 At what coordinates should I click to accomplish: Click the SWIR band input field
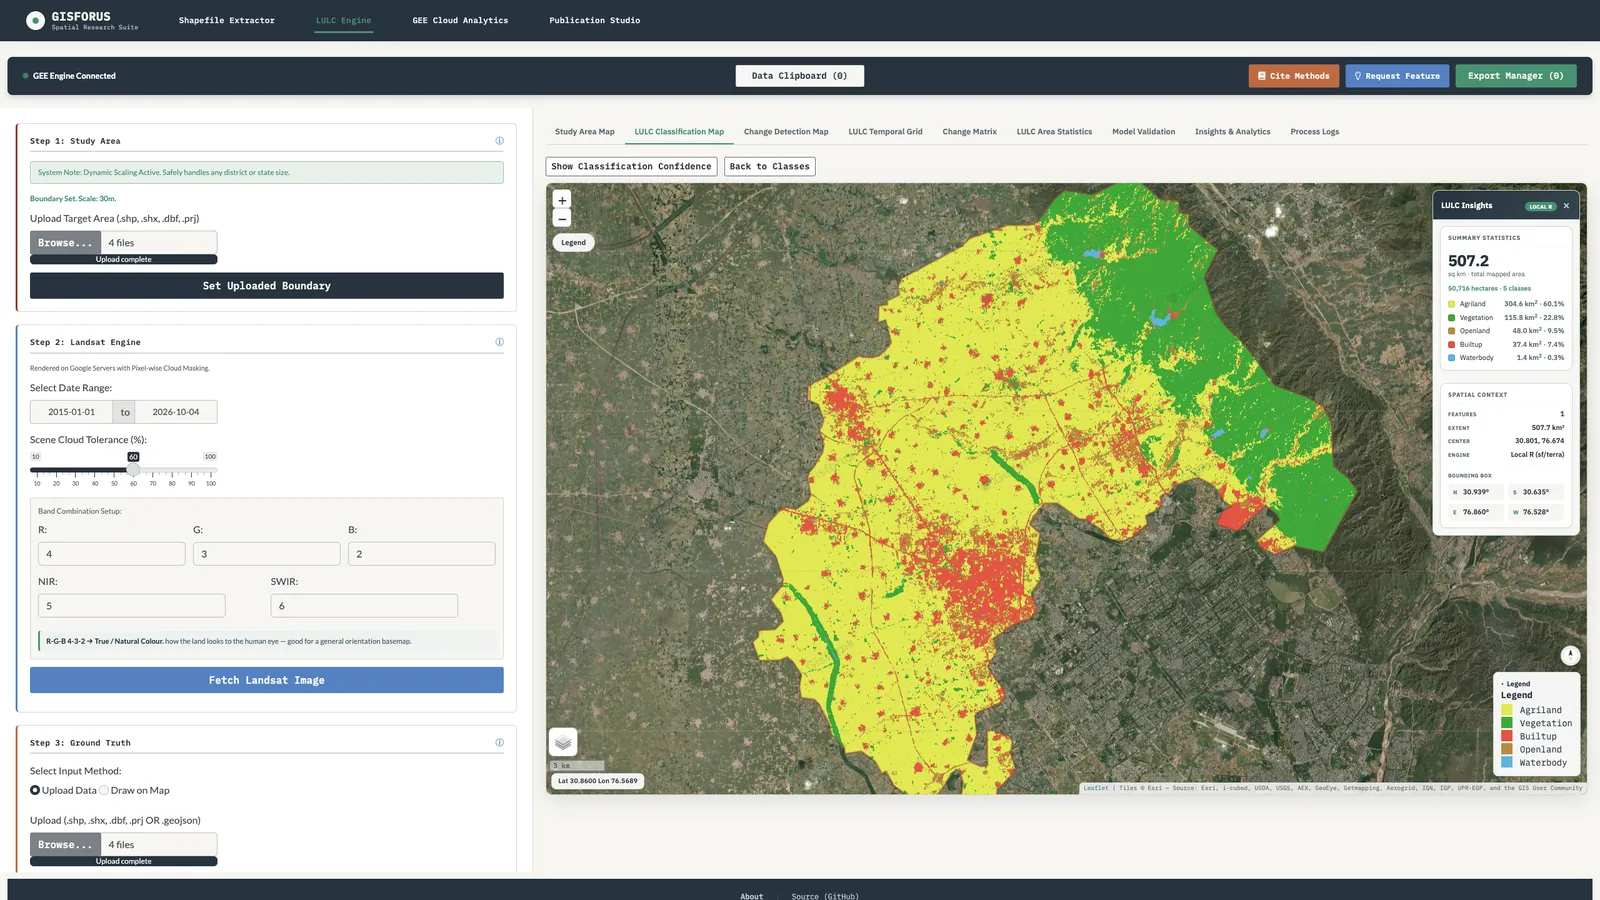[364, 606]
